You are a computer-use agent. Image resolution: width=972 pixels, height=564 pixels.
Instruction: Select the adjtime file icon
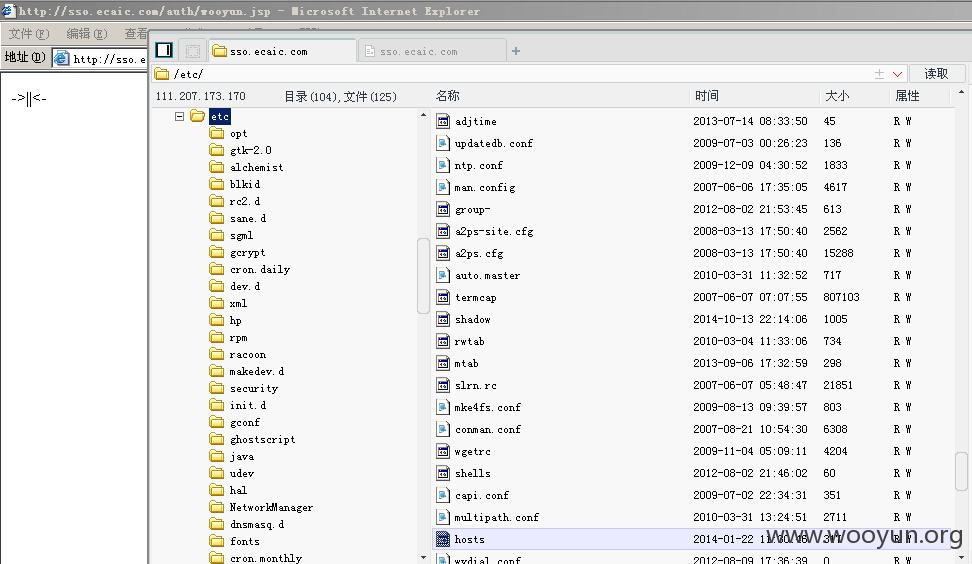[x=443, y=121]
